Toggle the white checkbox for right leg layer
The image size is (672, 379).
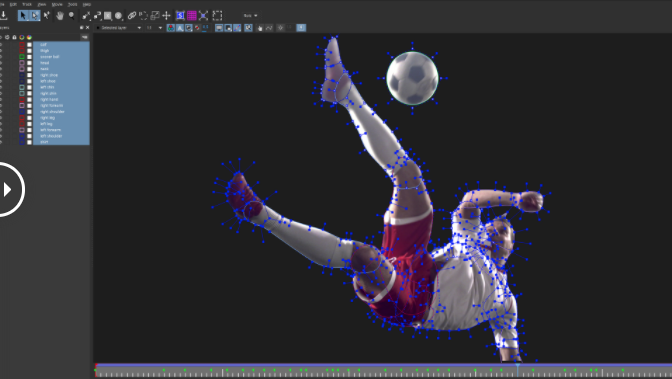click(30, 117)
